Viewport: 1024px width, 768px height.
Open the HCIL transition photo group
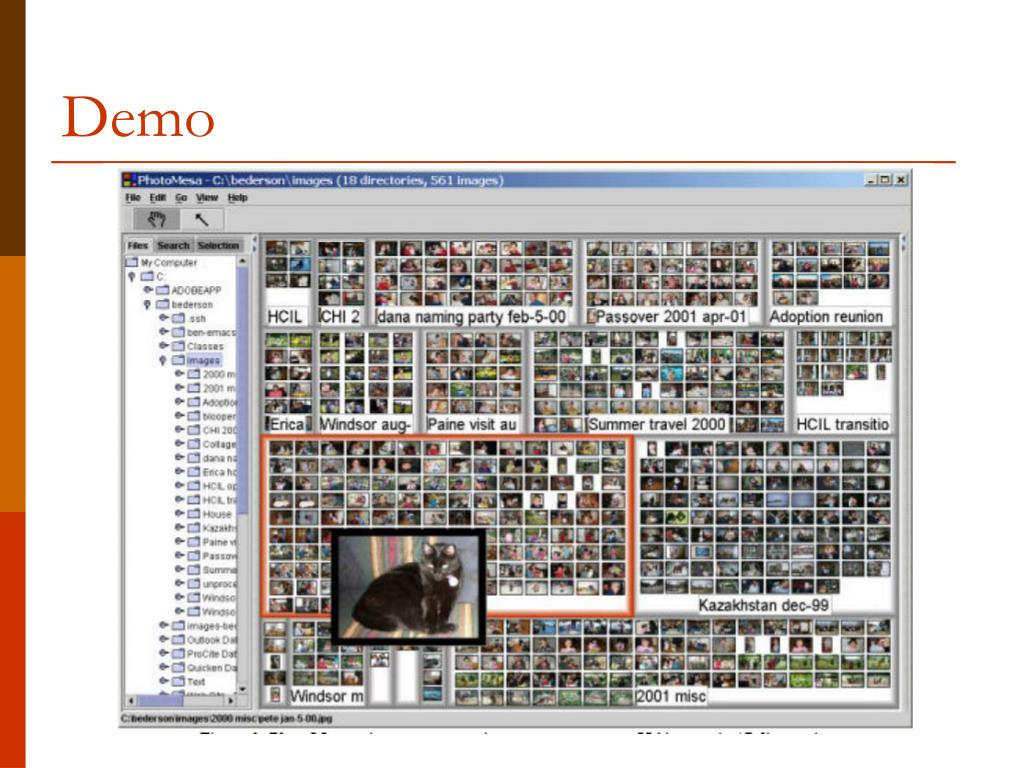coord(843,382)
